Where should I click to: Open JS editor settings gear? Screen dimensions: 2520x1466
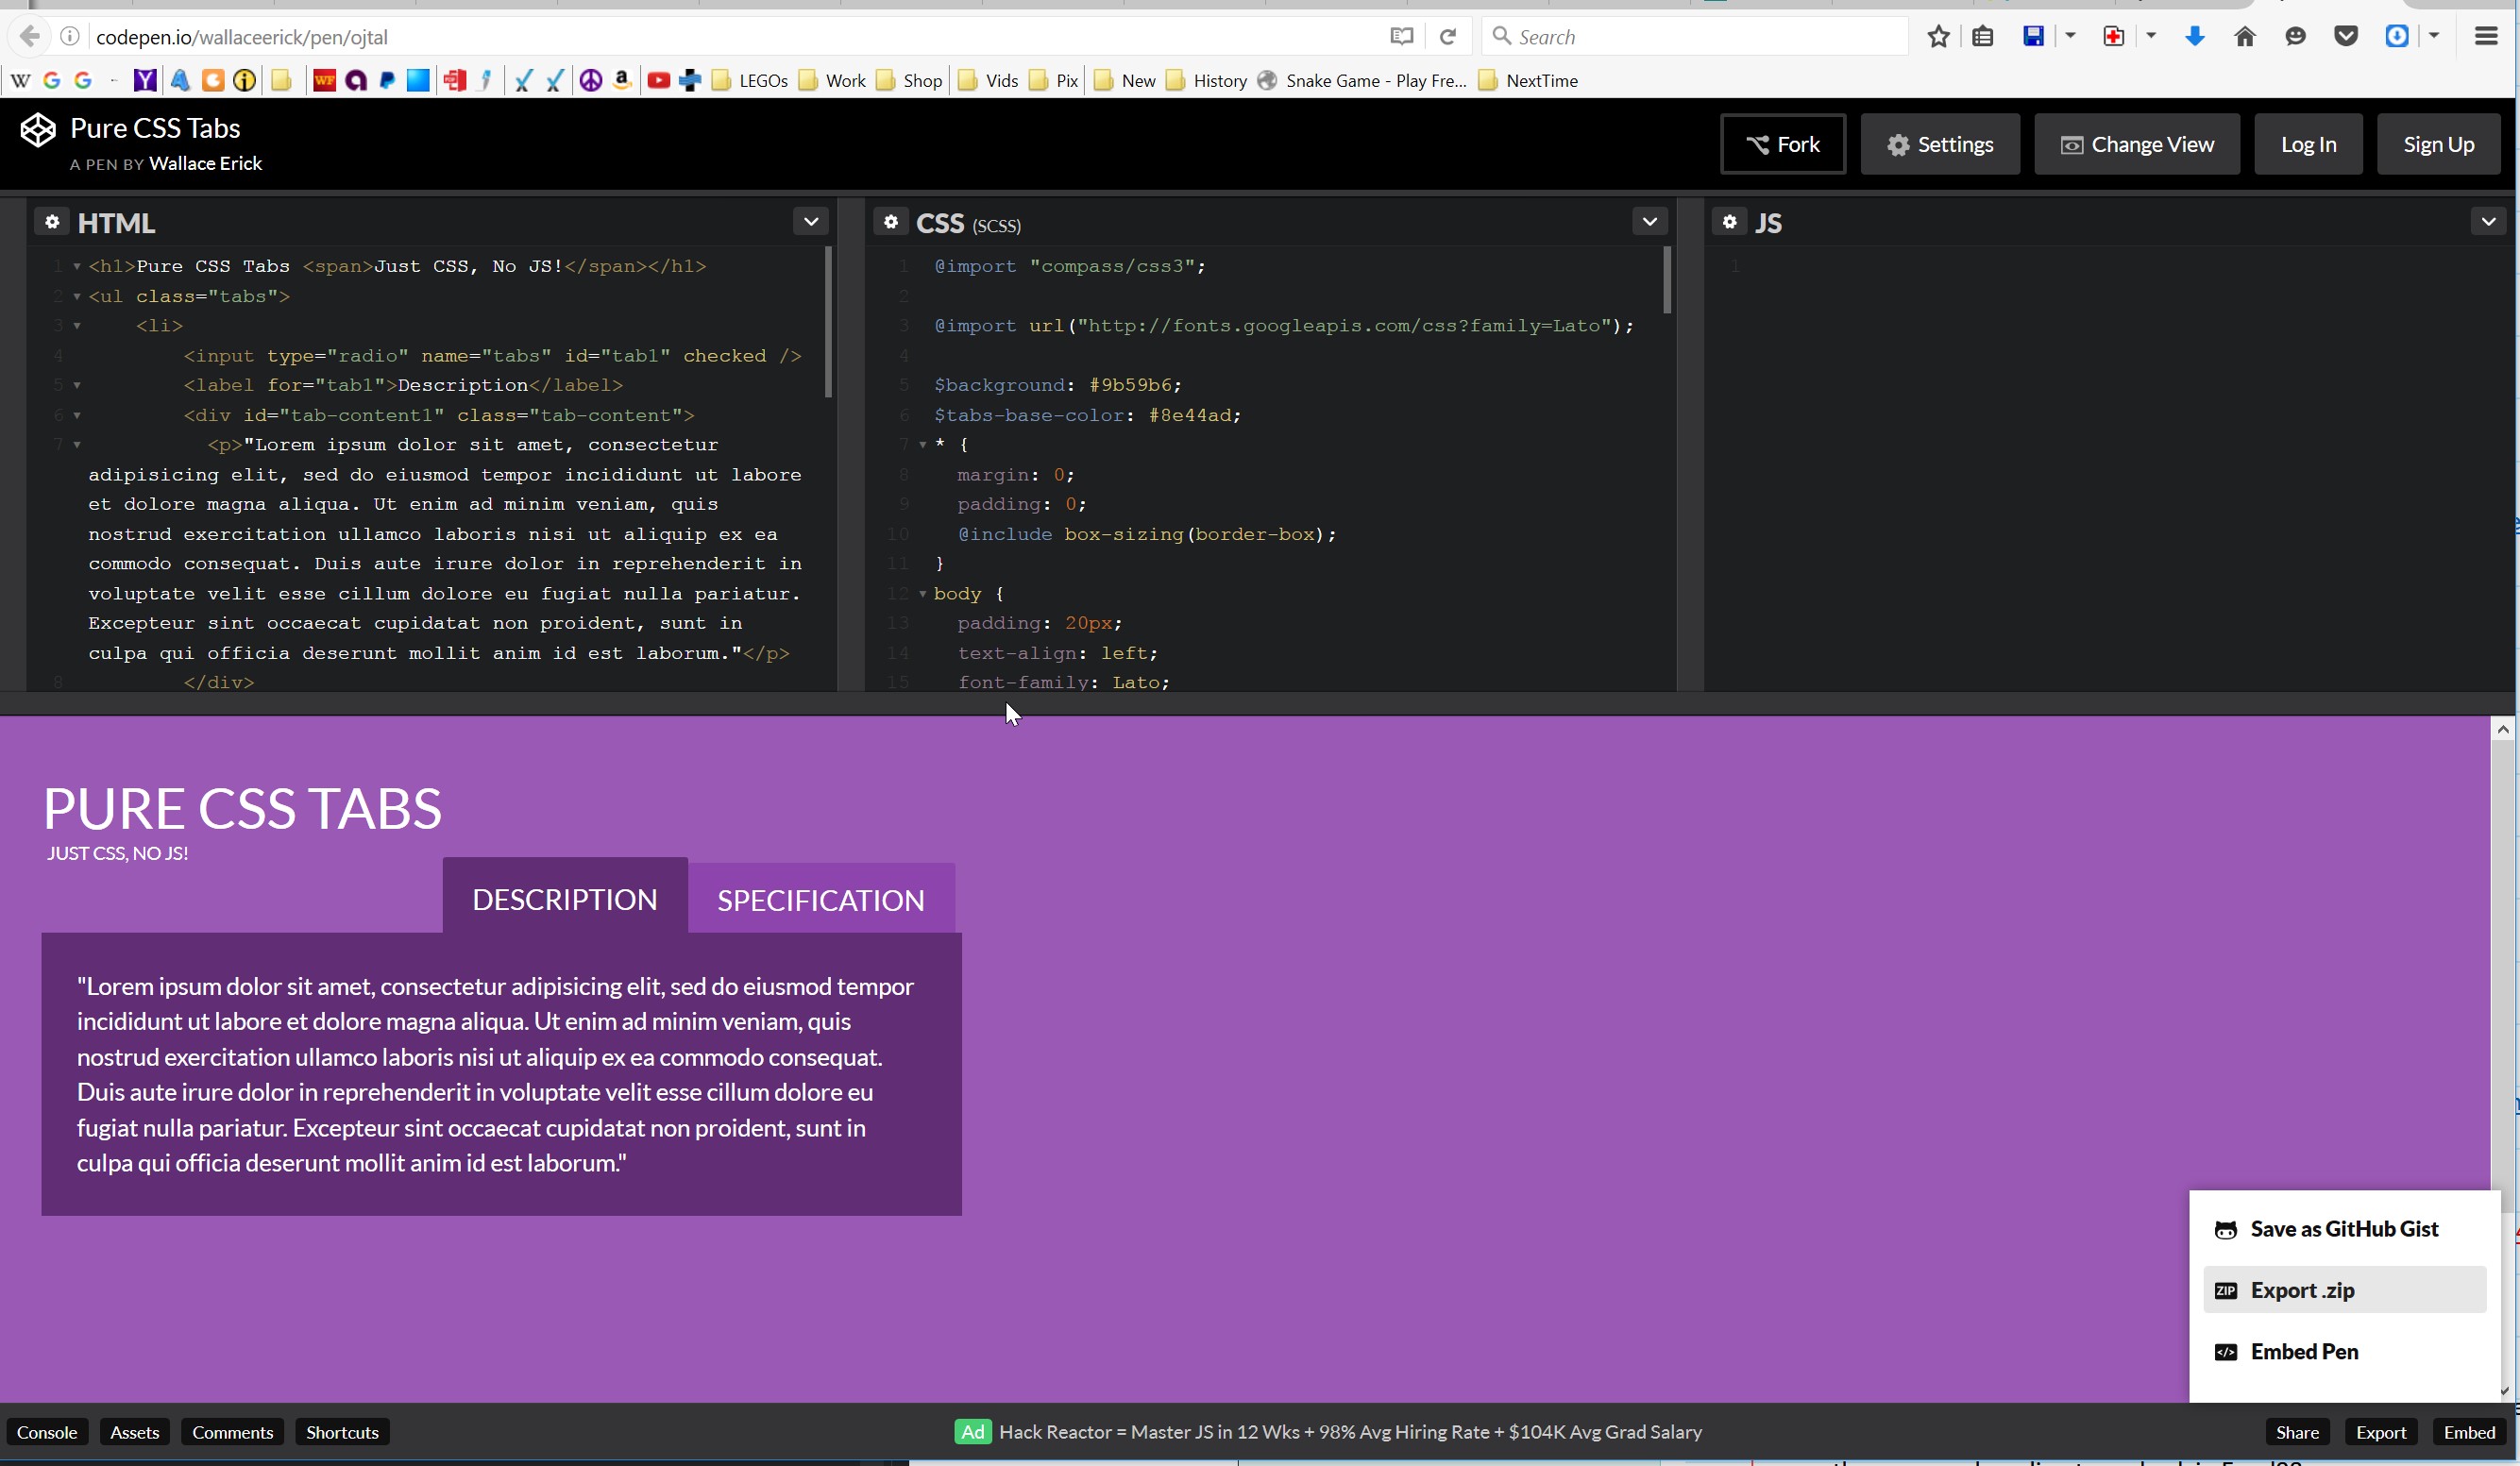(x=1729, y=222)
